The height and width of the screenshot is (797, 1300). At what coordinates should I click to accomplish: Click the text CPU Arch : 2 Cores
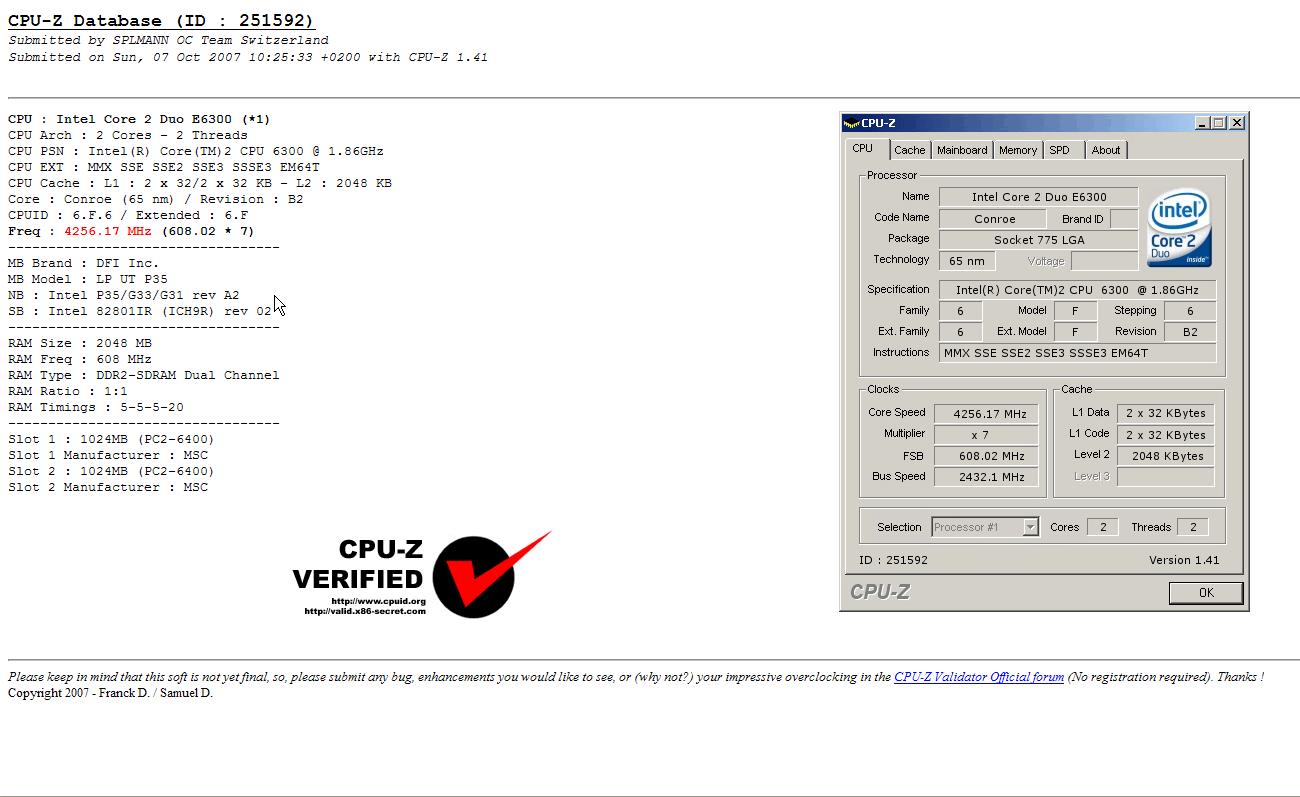pos(128,135)
